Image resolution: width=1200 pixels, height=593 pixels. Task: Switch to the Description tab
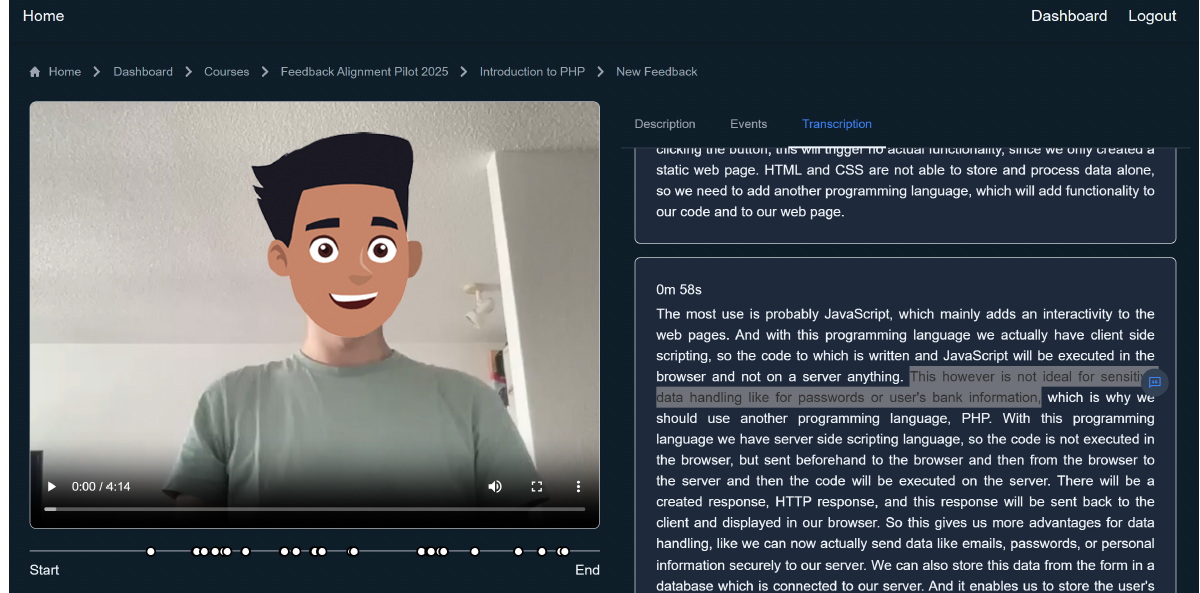665,124
